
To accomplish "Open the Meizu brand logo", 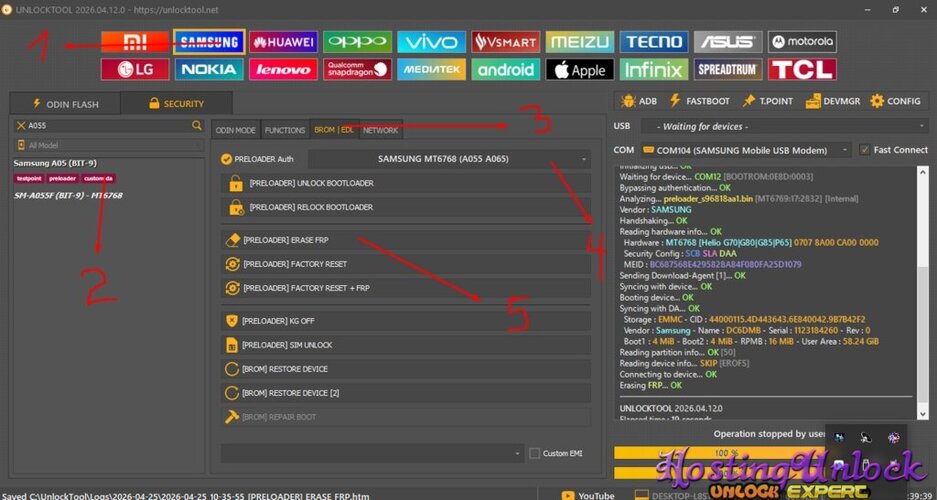I will pyautogui.click(x=580, y=42).
